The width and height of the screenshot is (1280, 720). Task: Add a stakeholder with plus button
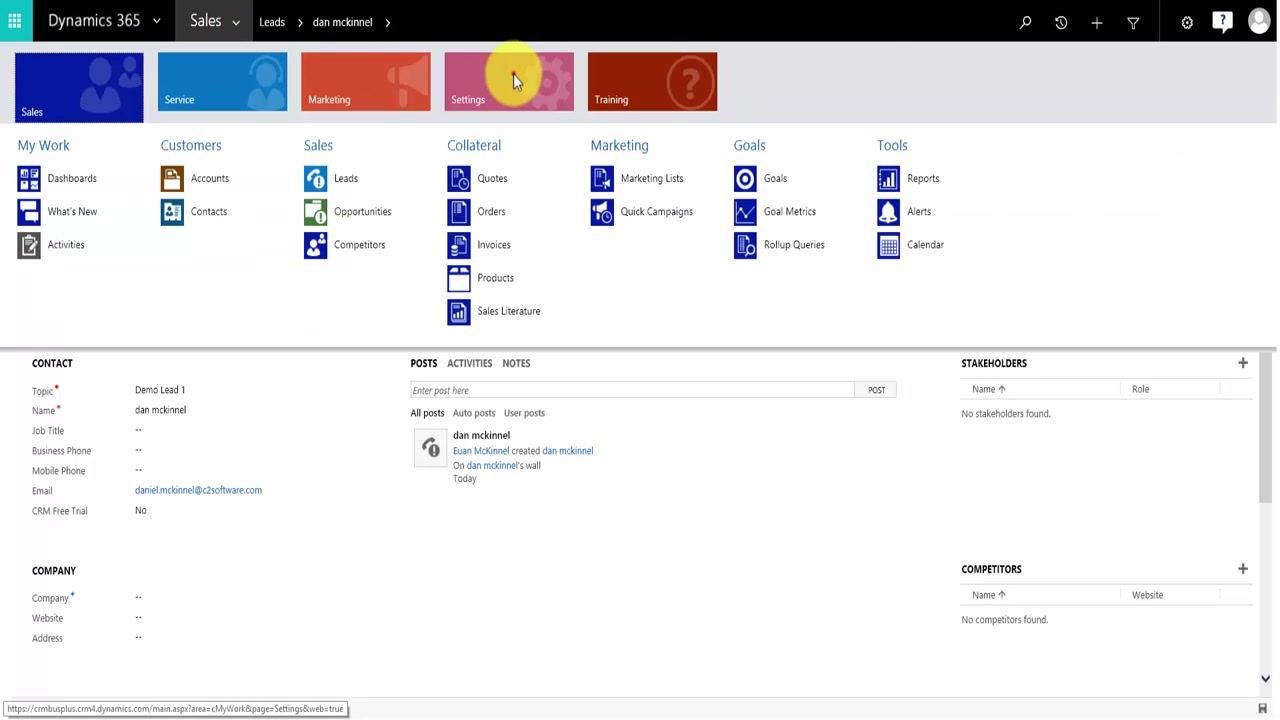[x=1243, y=363]
